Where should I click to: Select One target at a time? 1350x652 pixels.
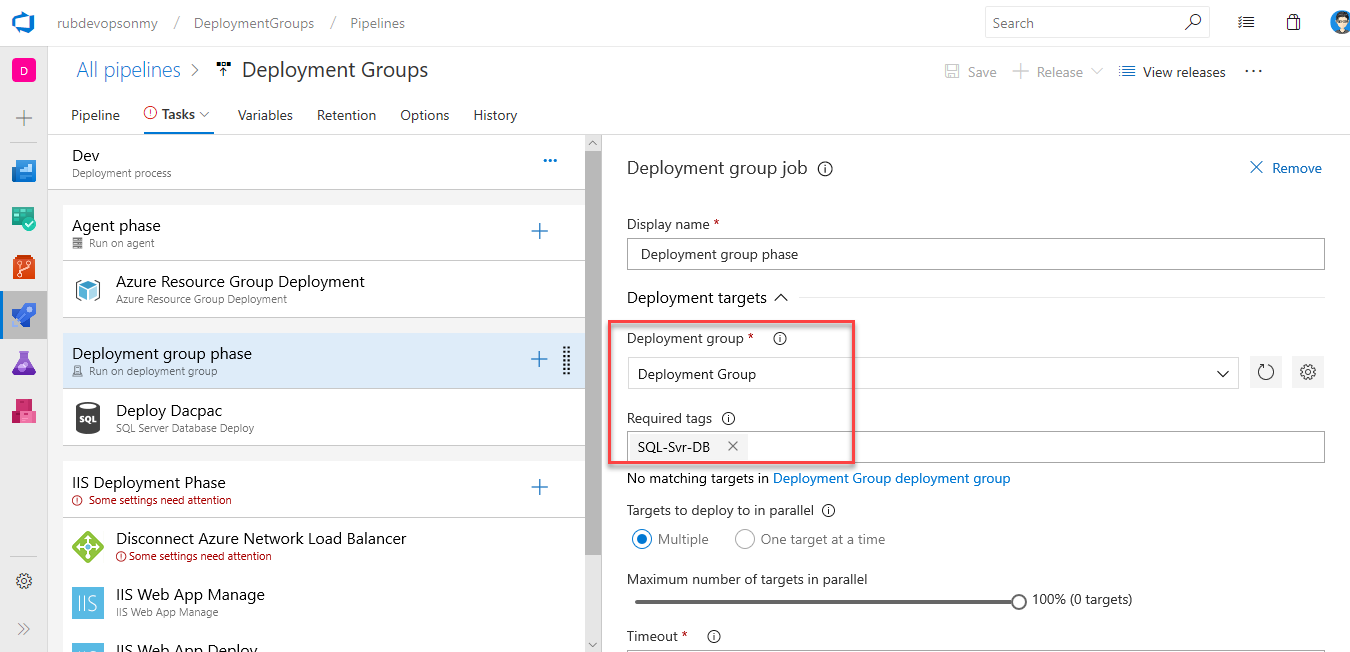pos(744,539)
